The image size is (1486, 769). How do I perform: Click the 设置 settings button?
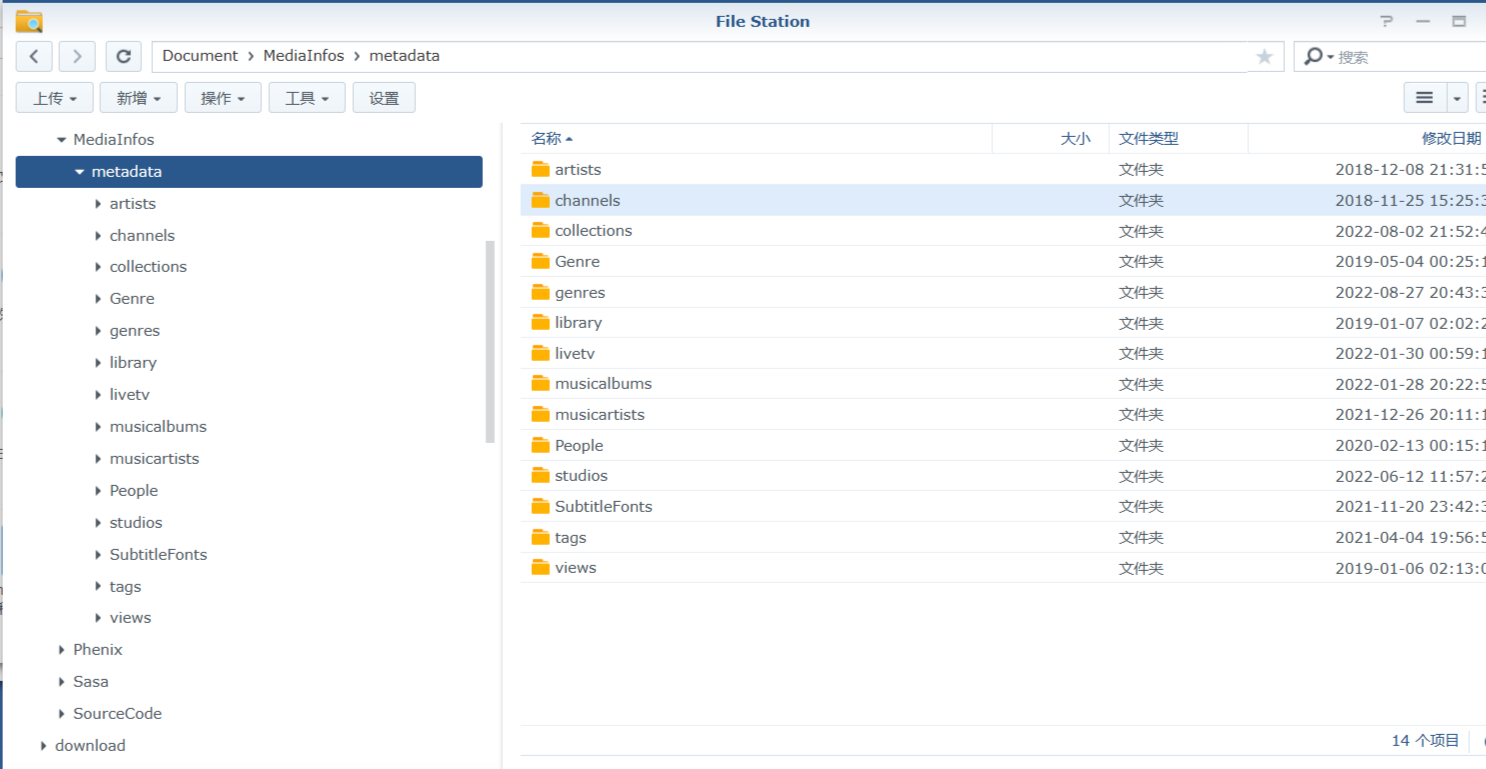click(384, 98)
